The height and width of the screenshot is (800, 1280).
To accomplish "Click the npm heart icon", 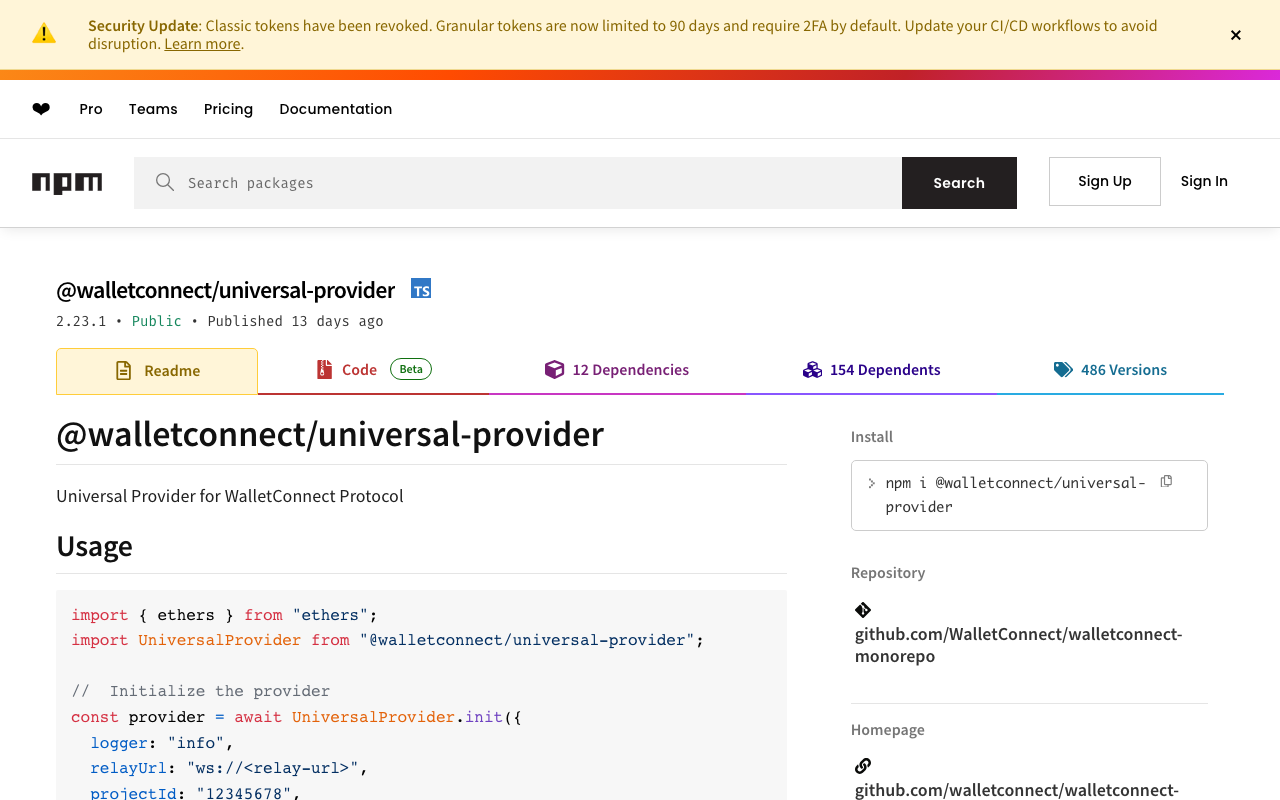I will tap(41, 109).
